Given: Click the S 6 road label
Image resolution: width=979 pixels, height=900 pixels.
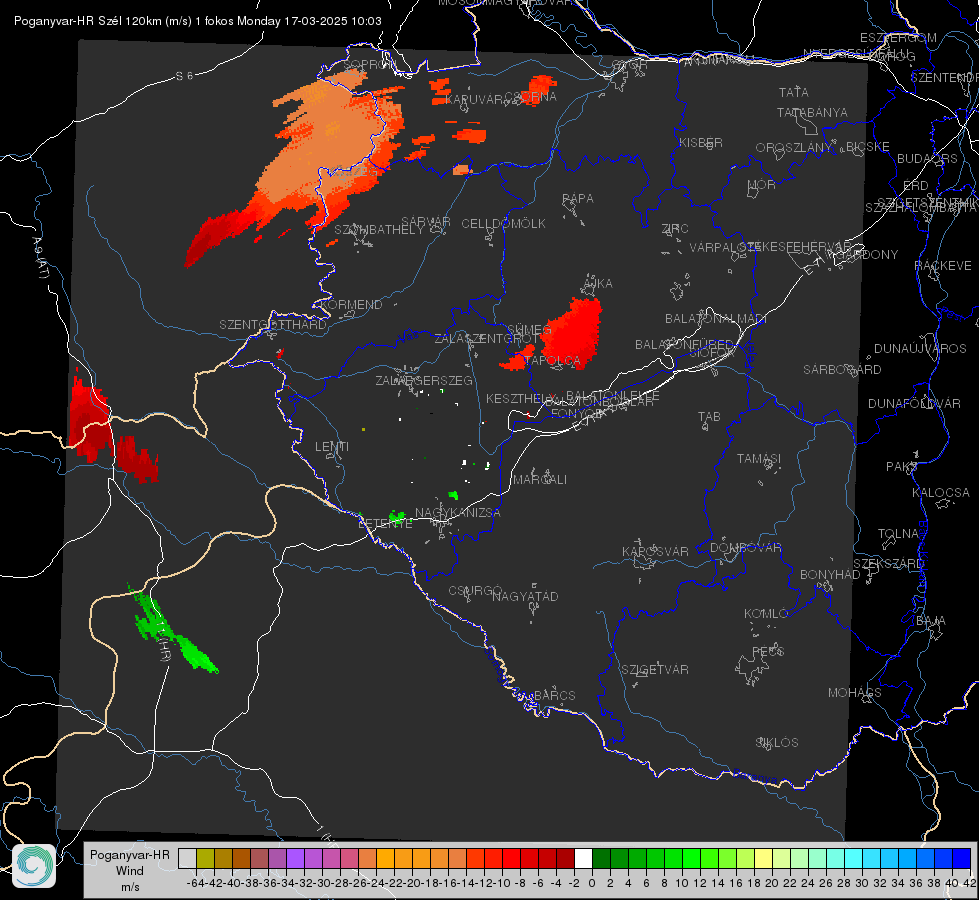Looking at the screenshot, I should point(184,76).
